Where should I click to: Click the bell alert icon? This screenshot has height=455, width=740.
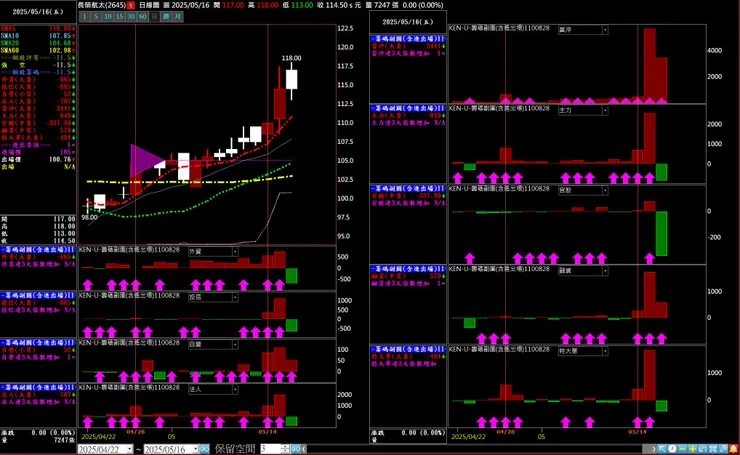coord(733,449)
